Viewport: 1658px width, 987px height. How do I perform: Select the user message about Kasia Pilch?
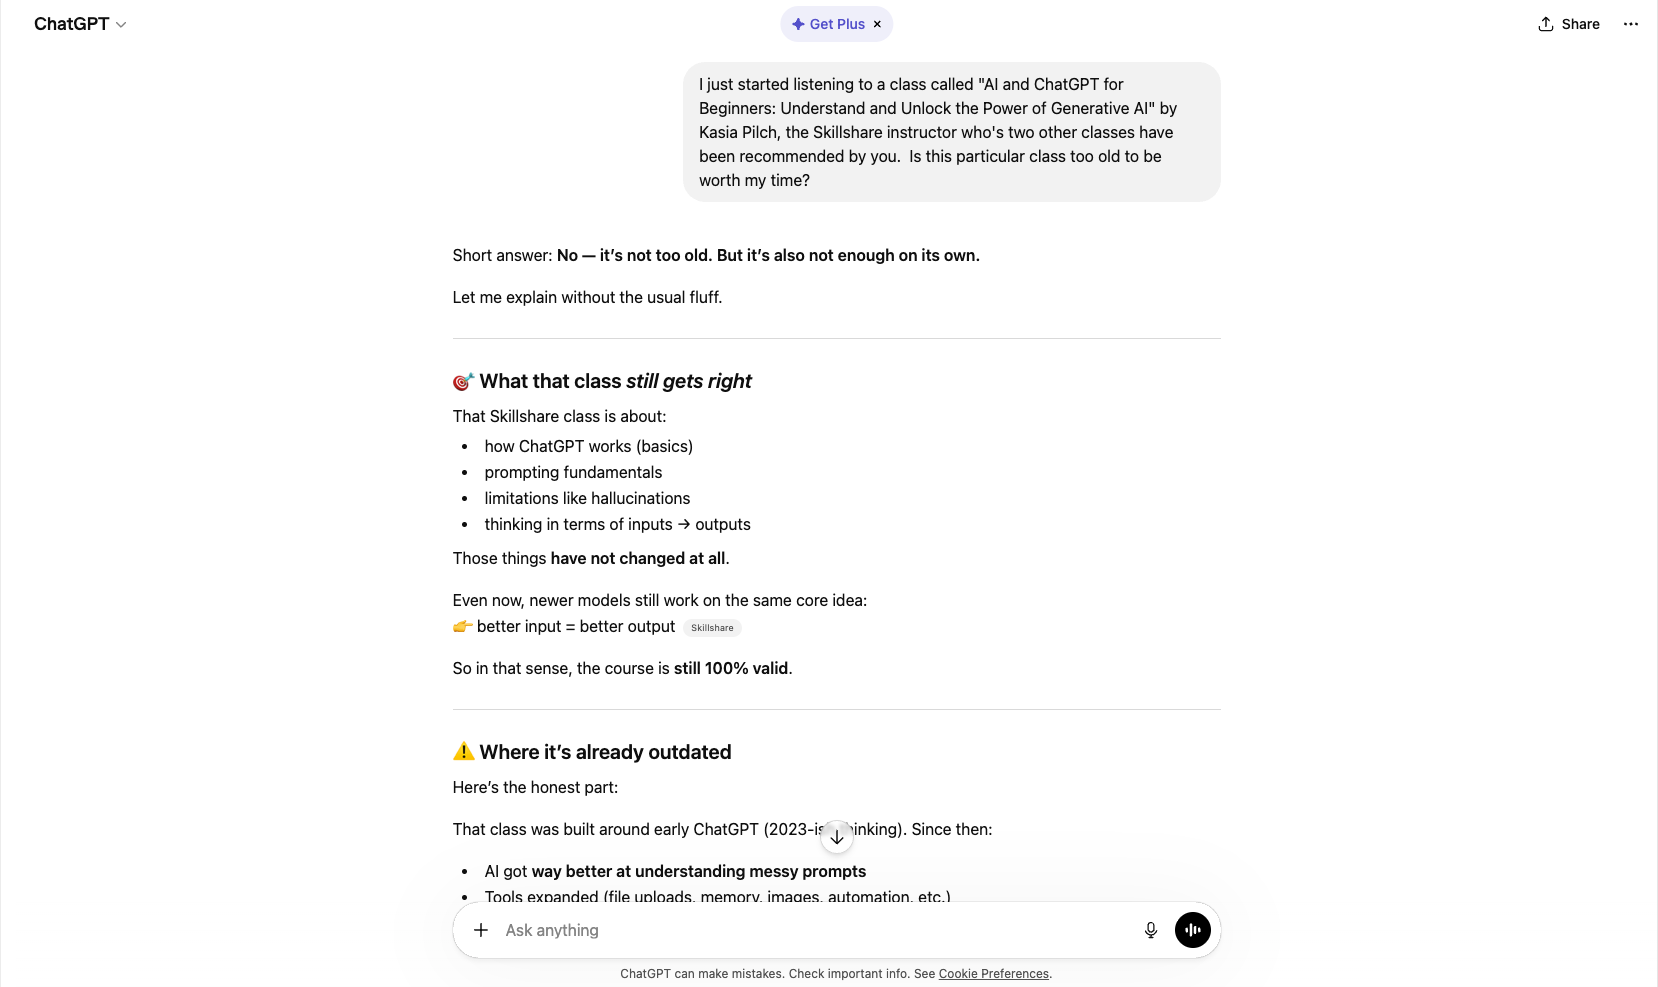click(952, 132)
